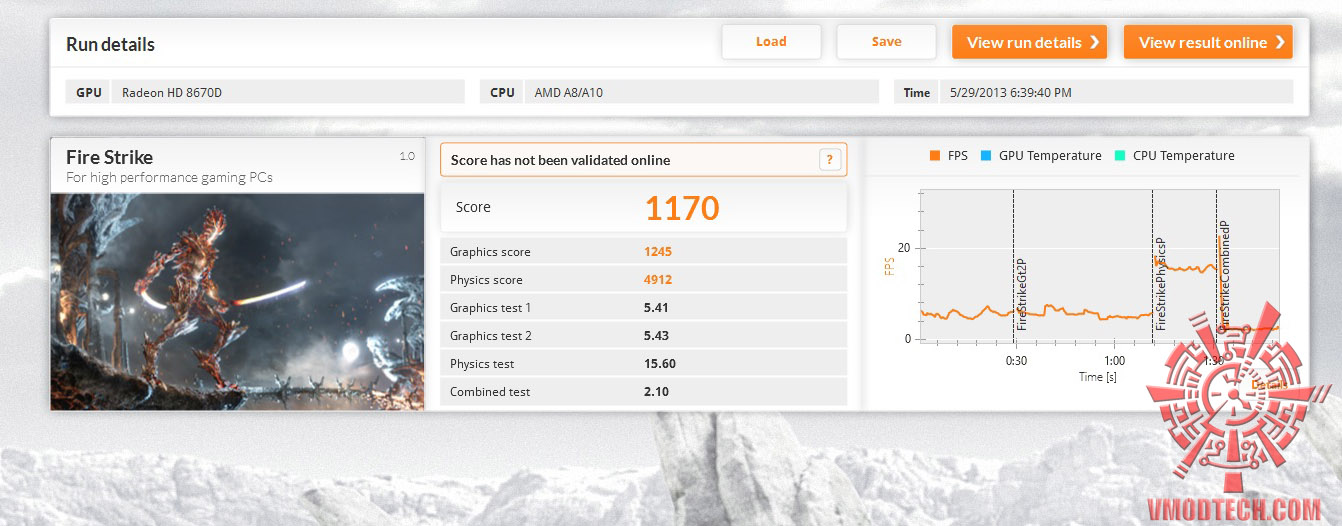Click the question mark help icon
Screen dimensions: 1342x526
click(x=828, y=160)
